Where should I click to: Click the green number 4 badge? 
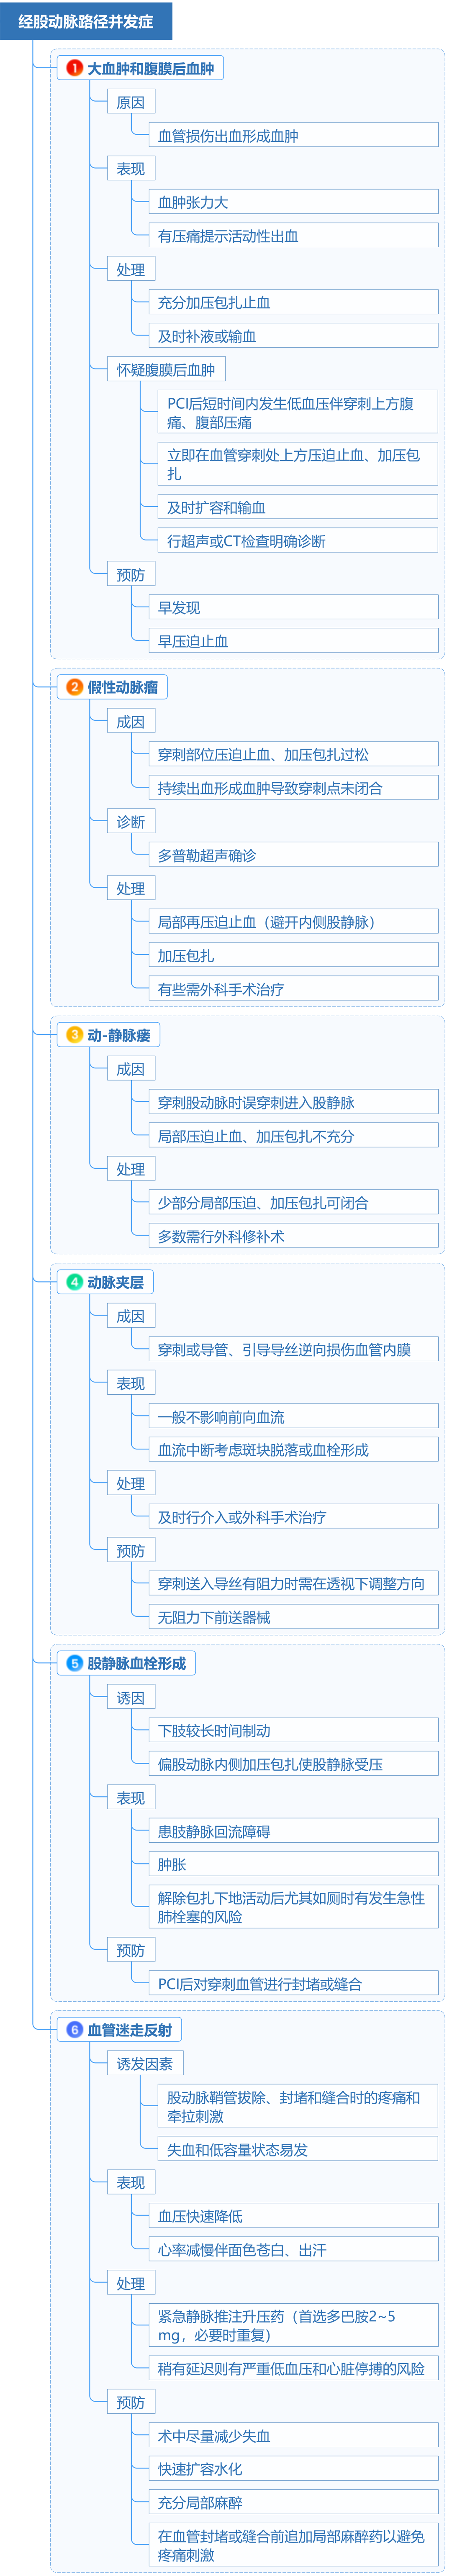pyautogui.click(x=74, y=1282)
